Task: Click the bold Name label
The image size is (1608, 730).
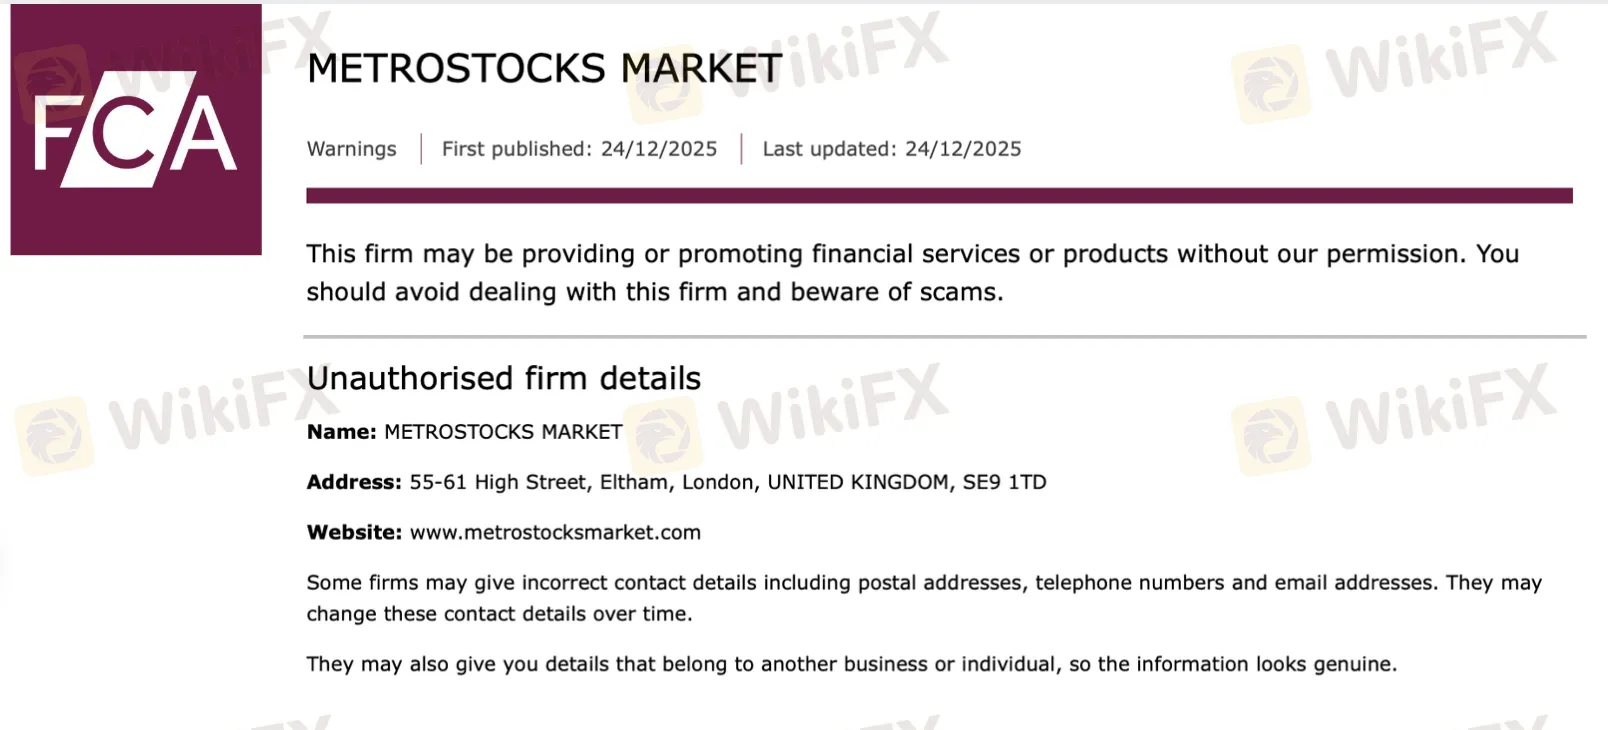Action: [341, 432]
